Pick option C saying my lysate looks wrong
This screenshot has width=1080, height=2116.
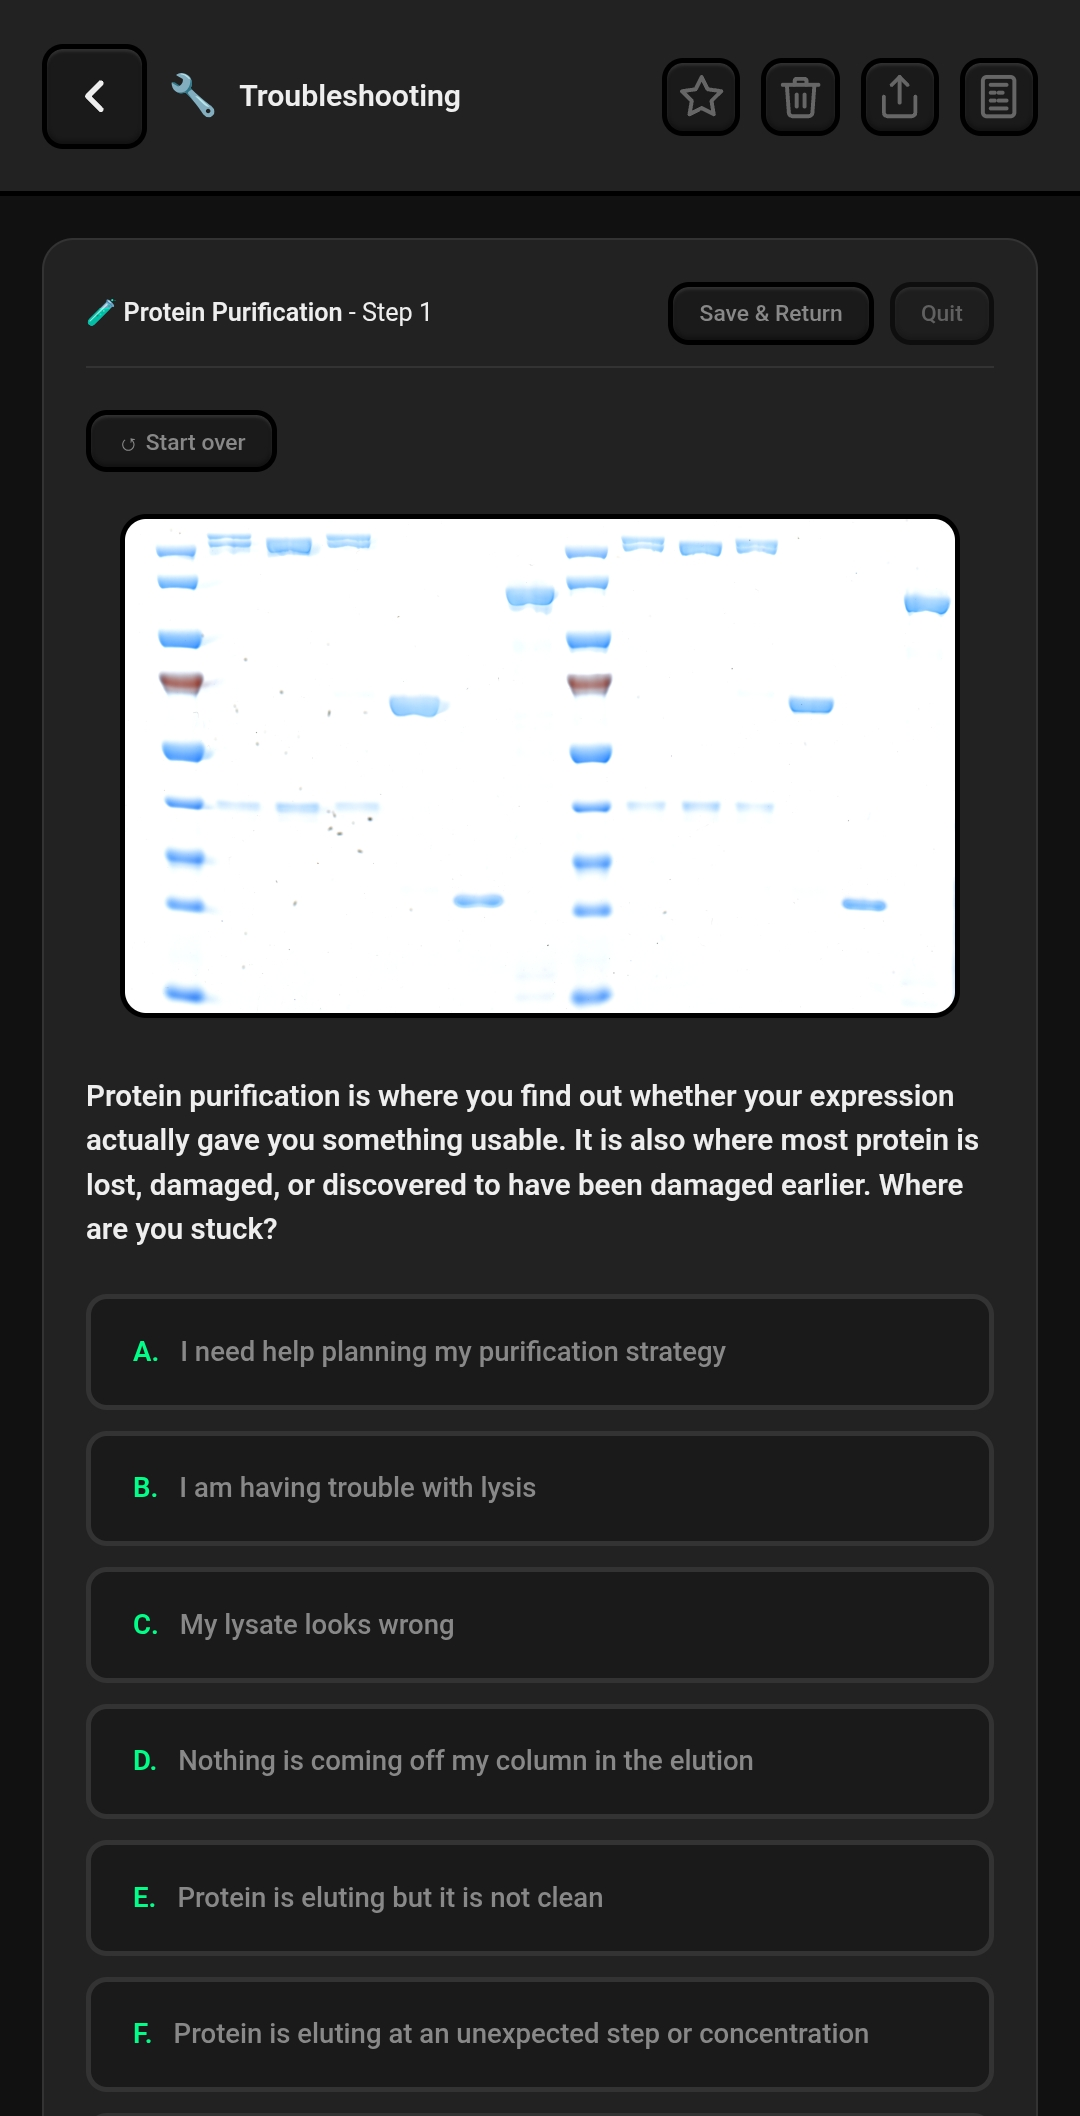[x=540, y=1625]
